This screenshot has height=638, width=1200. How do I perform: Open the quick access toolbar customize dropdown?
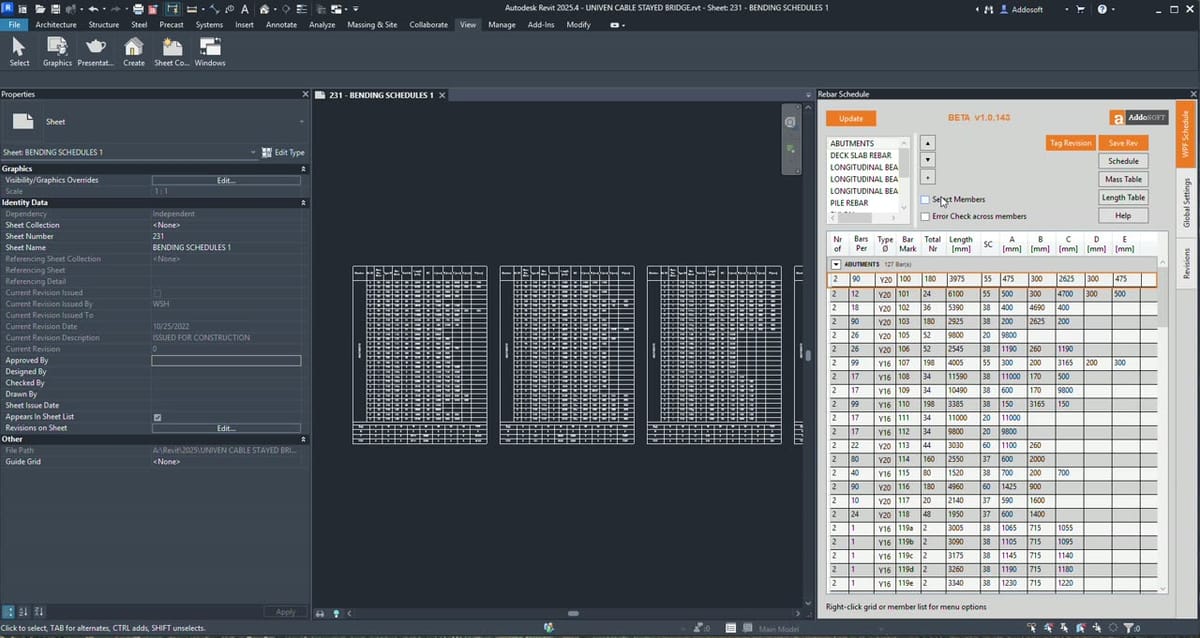357,9
